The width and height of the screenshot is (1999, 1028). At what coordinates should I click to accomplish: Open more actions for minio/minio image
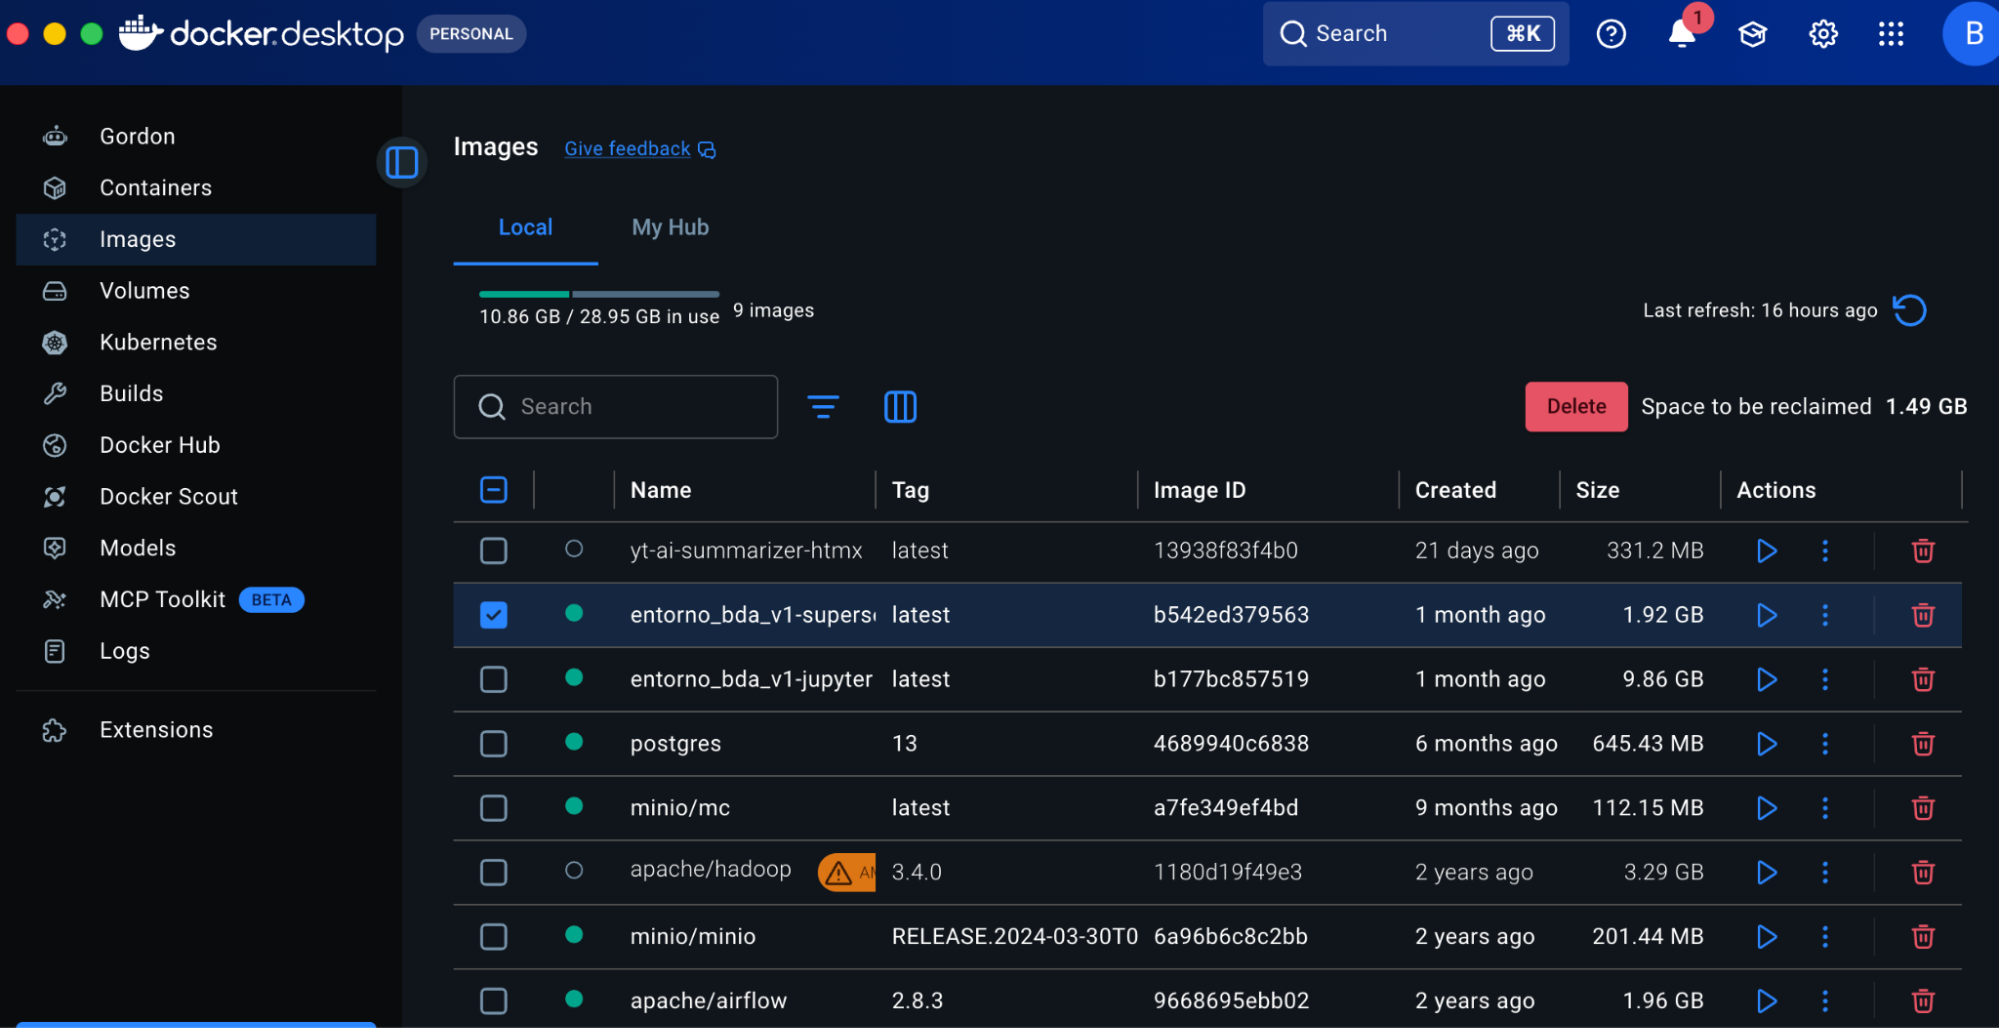(x=1825, y=937)
